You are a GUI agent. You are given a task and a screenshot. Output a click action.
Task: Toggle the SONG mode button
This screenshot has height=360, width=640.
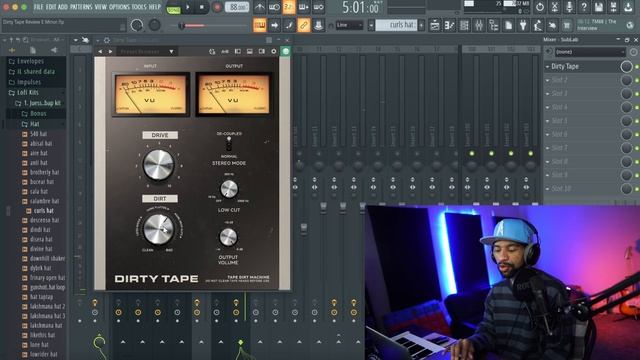173,10
